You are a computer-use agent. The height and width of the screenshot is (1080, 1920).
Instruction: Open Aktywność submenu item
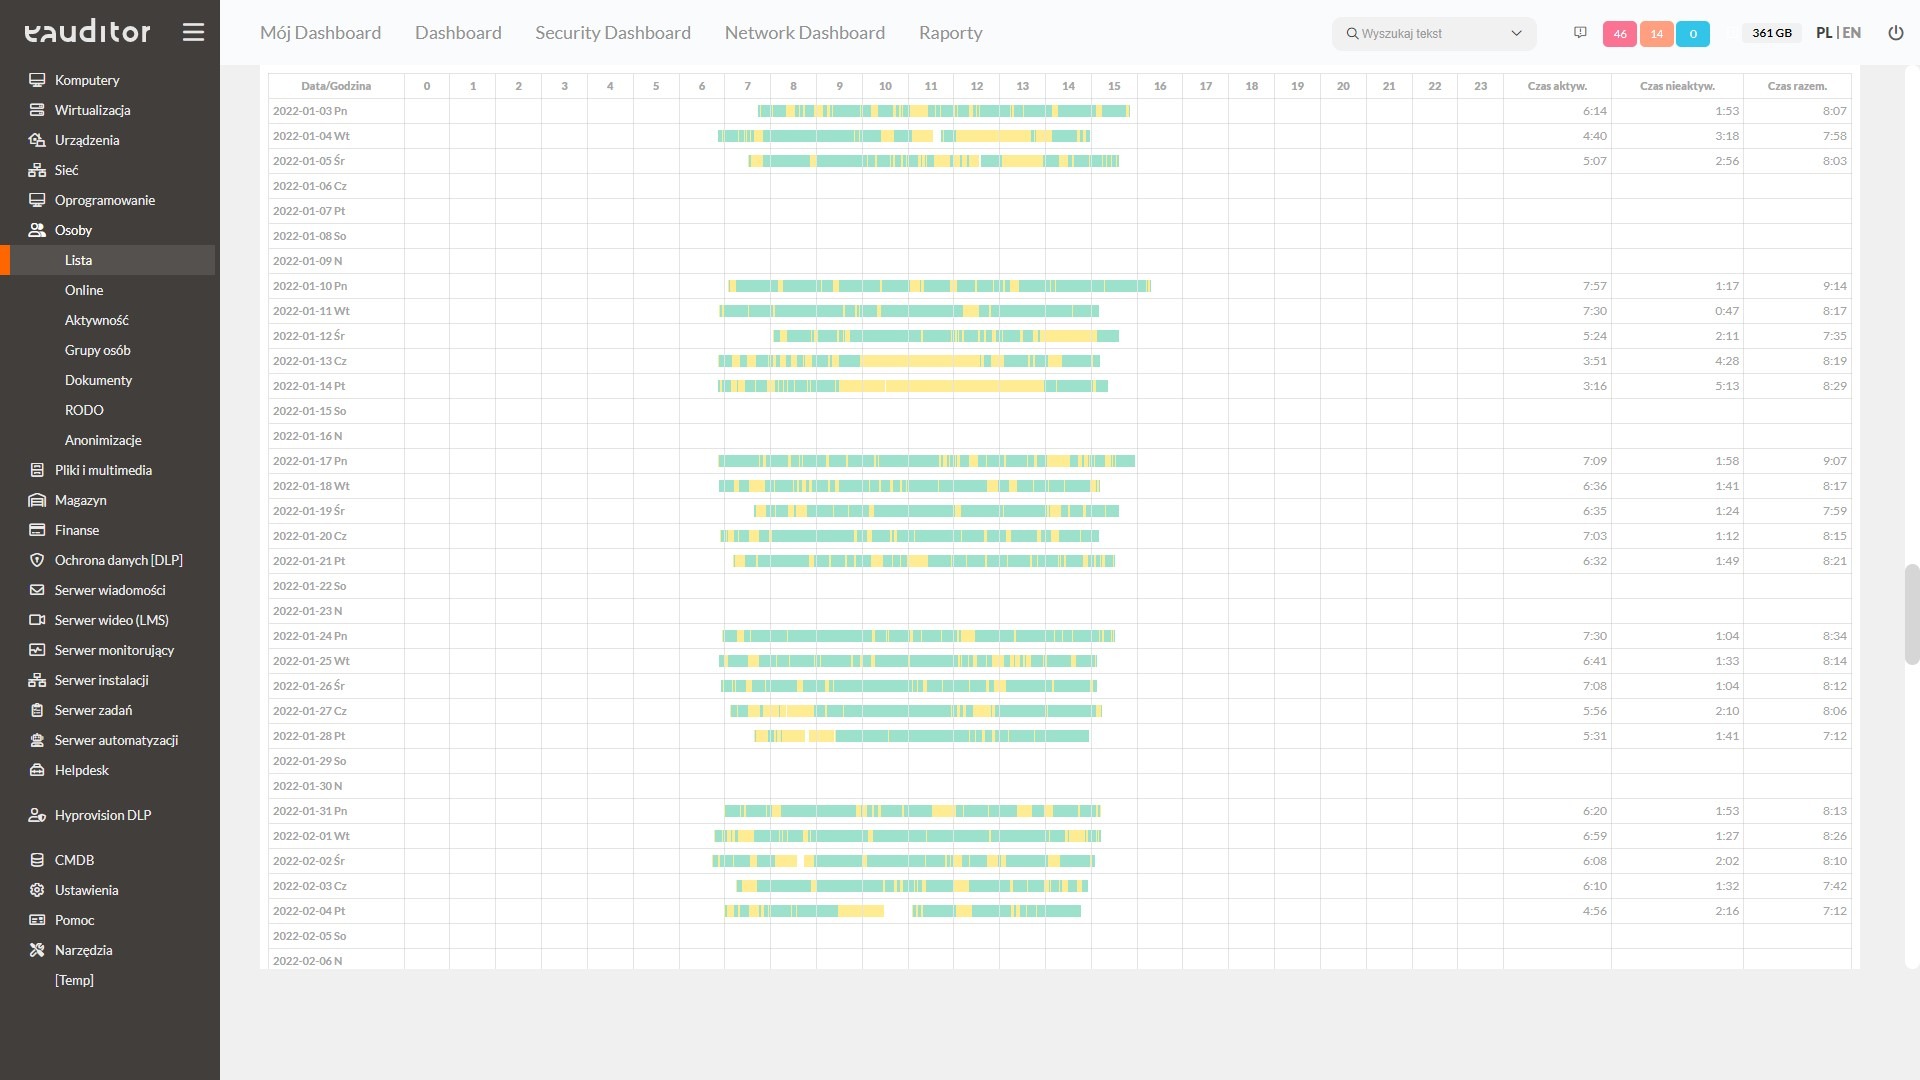click(97, 320)
